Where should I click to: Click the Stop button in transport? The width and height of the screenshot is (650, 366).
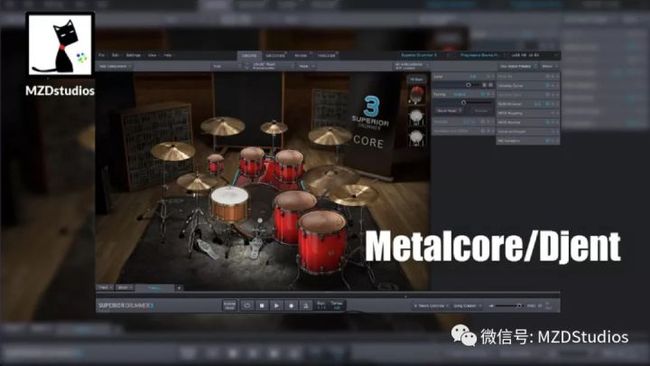point(262,305)
